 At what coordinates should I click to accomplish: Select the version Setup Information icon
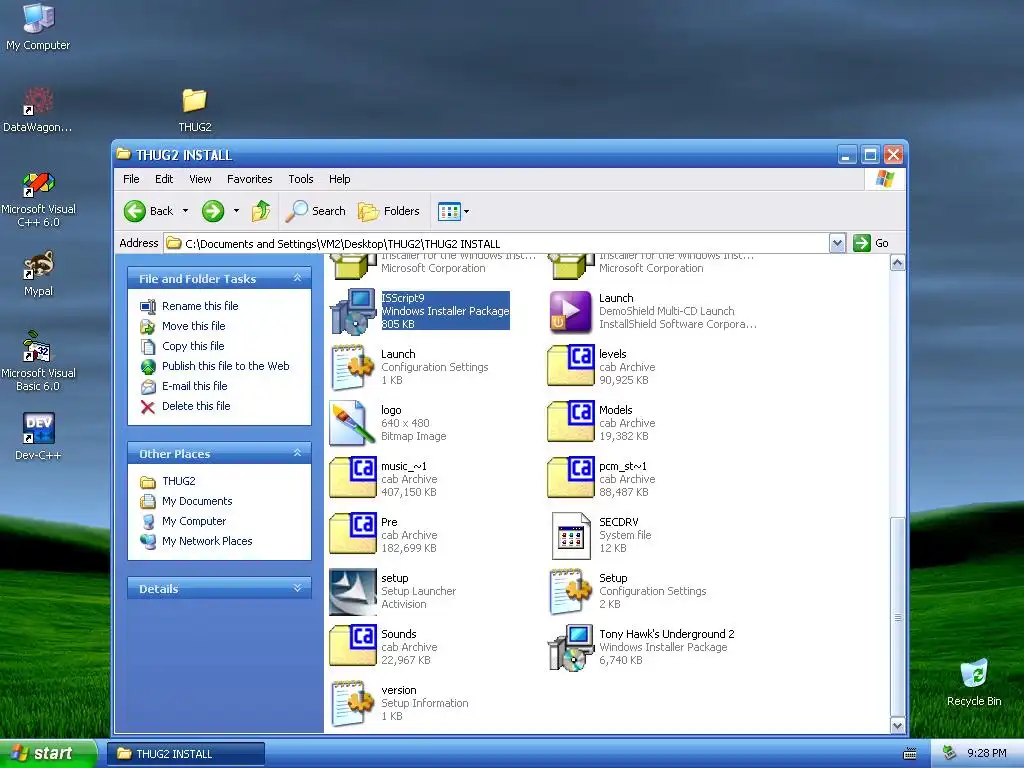[353, 703]
